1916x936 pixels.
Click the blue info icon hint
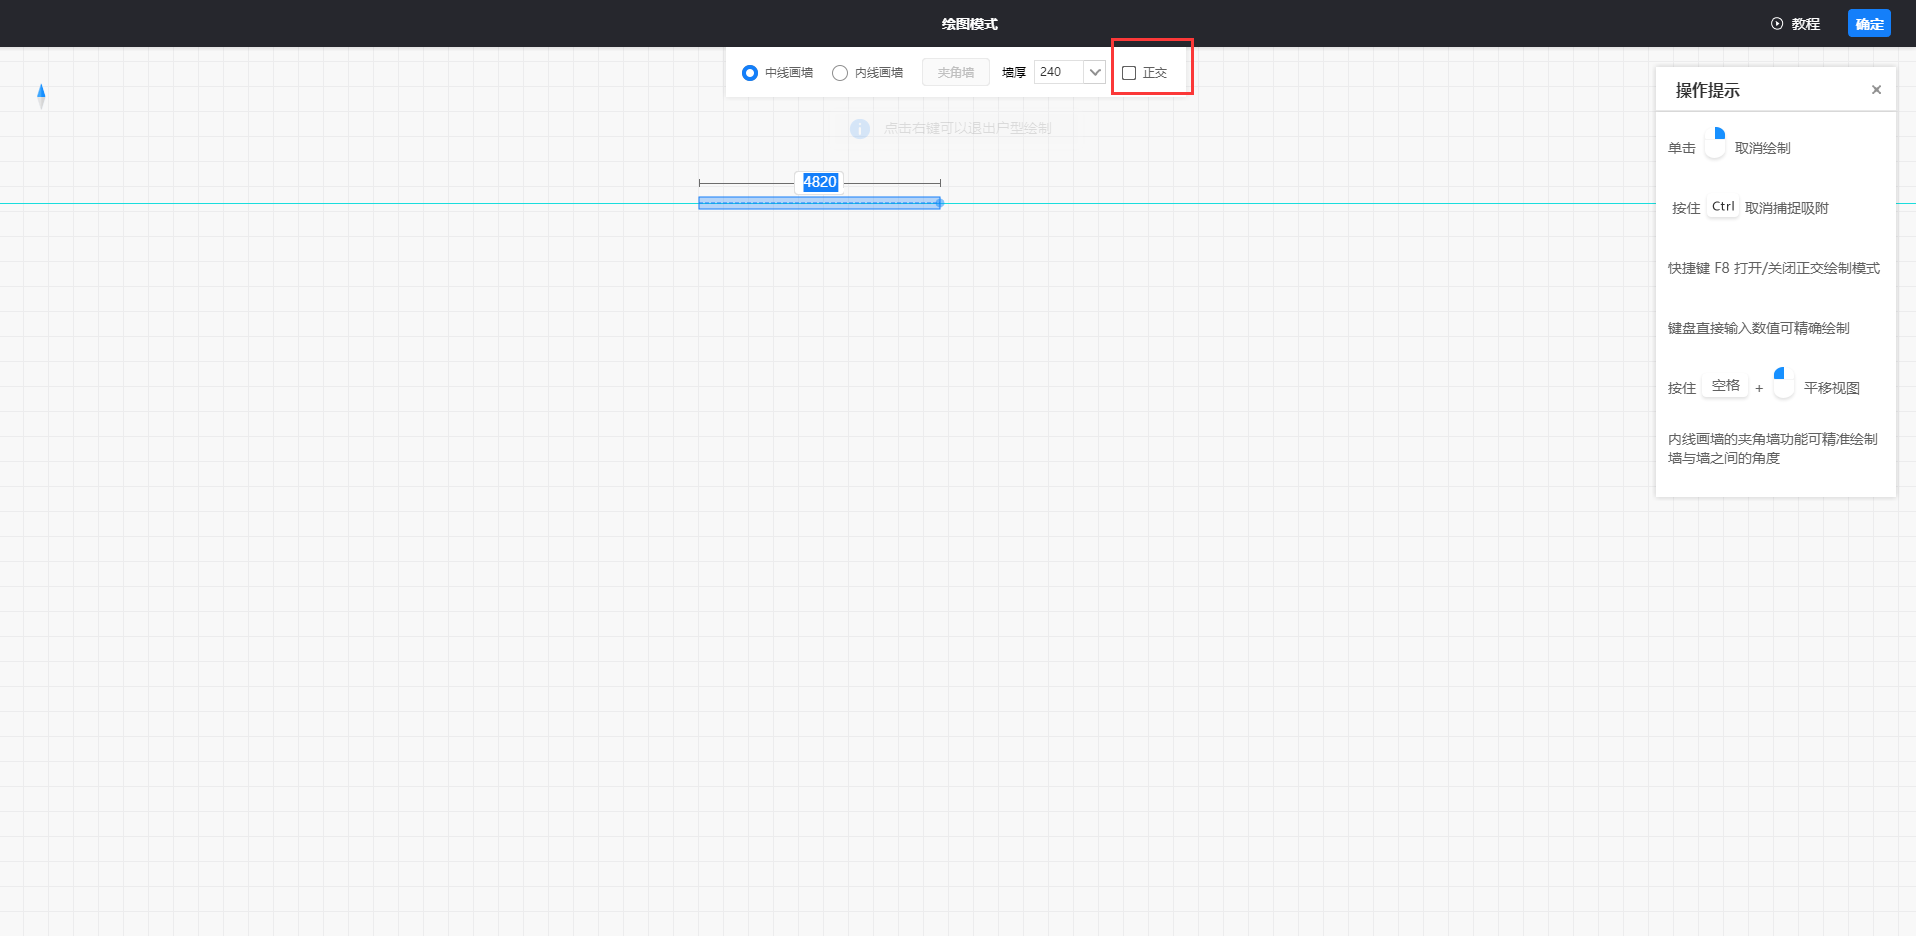coord(859,129)
